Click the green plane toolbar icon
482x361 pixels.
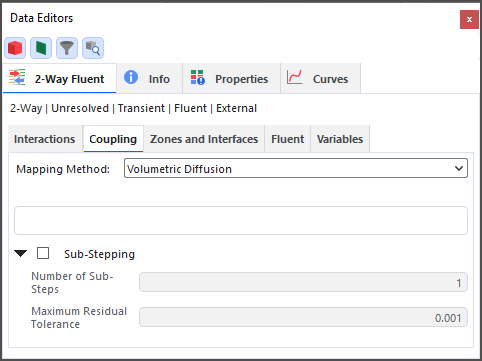(41, 48)
